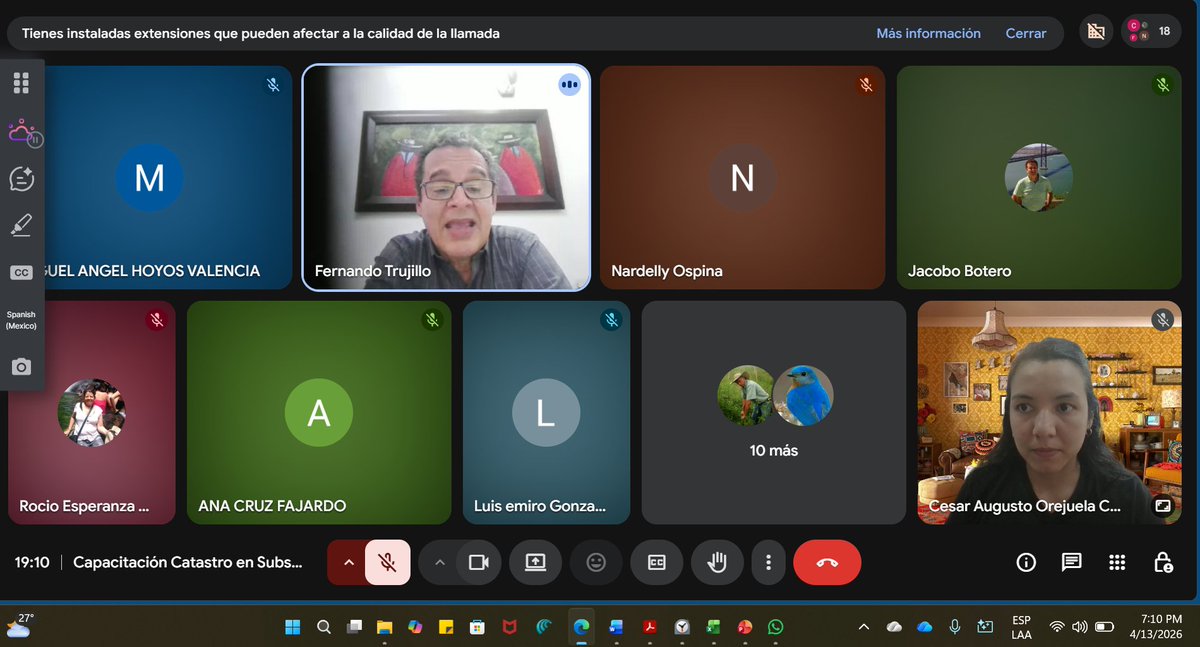
Task: Open the Windows Start menu
Action: 293,627
